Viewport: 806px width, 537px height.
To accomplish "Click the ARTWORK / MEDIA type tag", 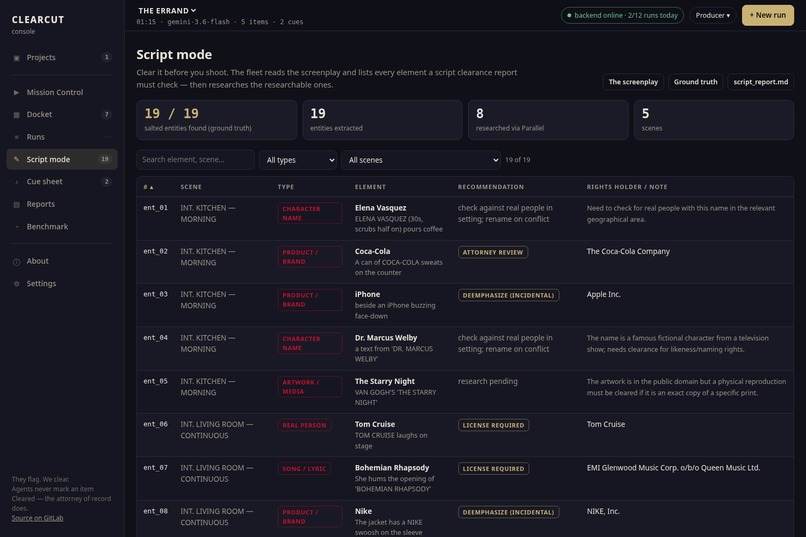I will click(309, 387).
